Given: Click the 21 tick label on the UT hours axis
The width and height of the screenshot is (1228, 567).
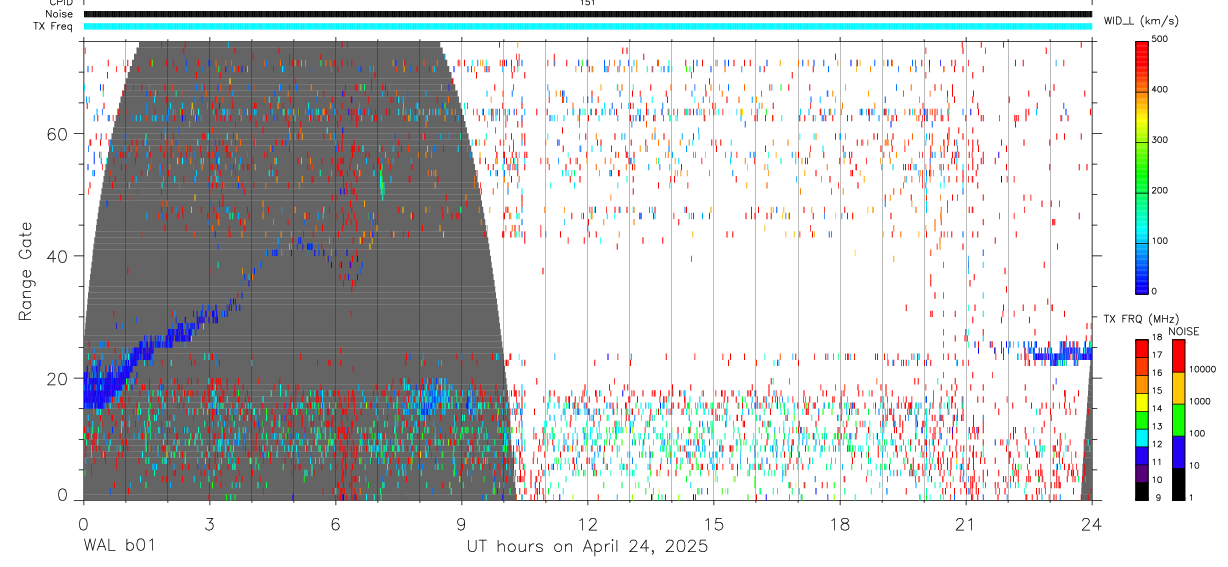Looking at the screenshot, I should click(965, 523).
